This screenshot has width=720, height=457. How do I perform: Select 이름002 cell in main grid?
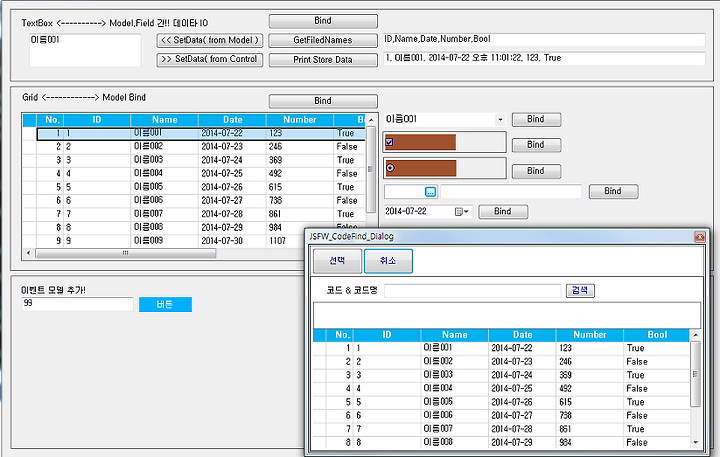[x=164, y=147]
